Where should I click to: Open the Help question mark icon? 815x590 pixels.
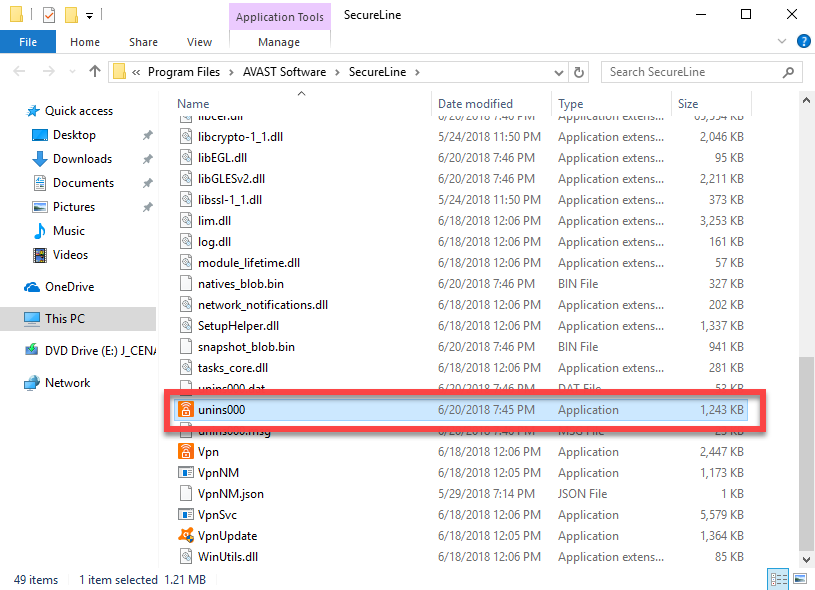pyautogui.click(x=802, y=41)
